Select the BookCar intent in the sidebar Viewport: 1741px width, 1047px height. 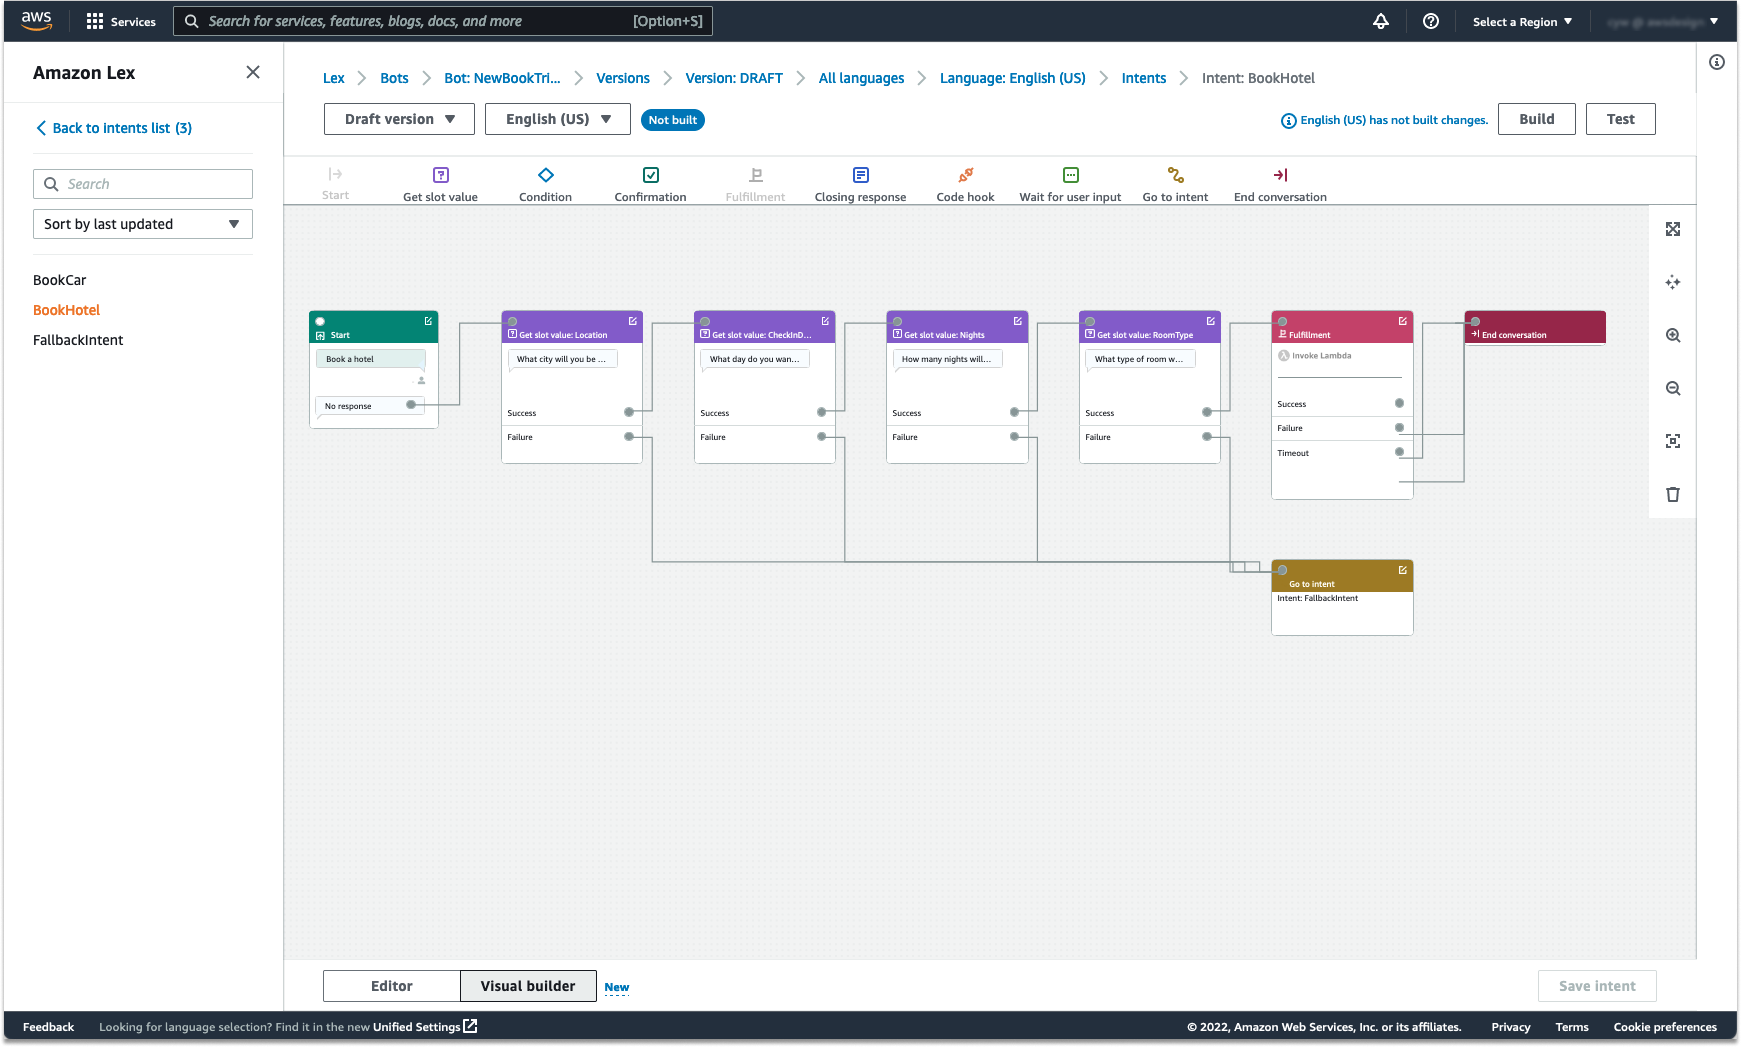(59, 280)
